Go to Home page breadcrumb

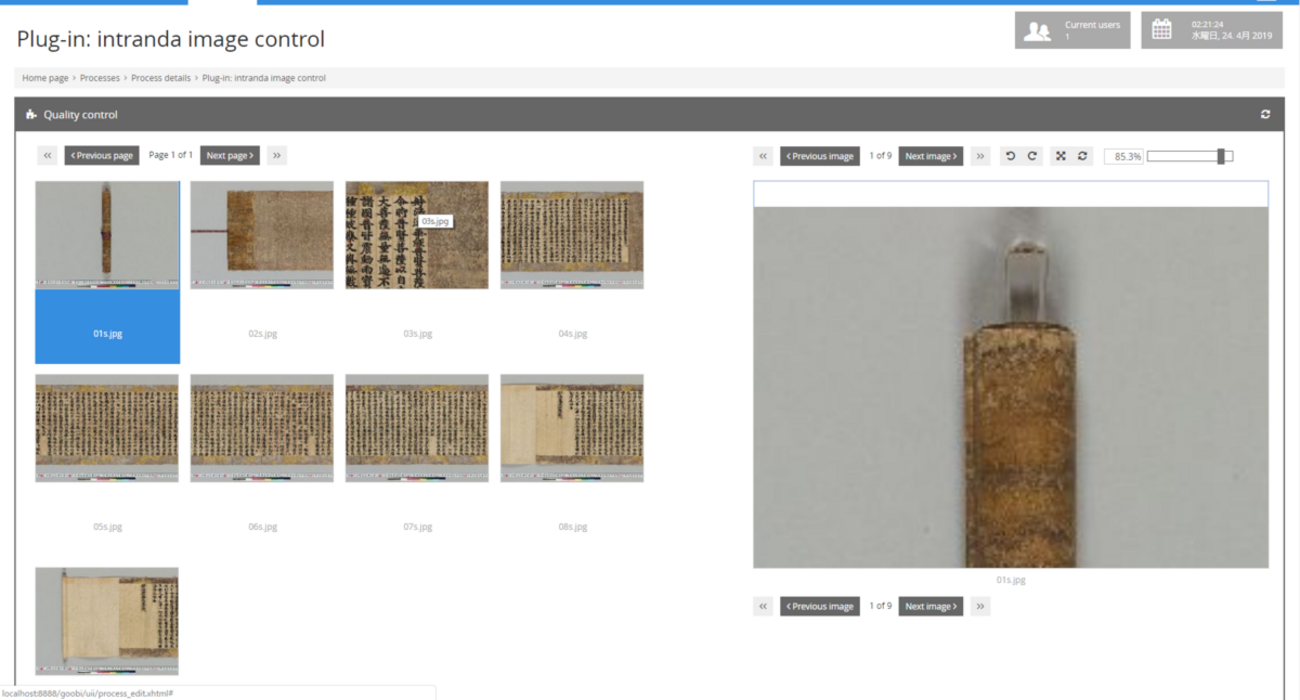click(x=45, y=78)
